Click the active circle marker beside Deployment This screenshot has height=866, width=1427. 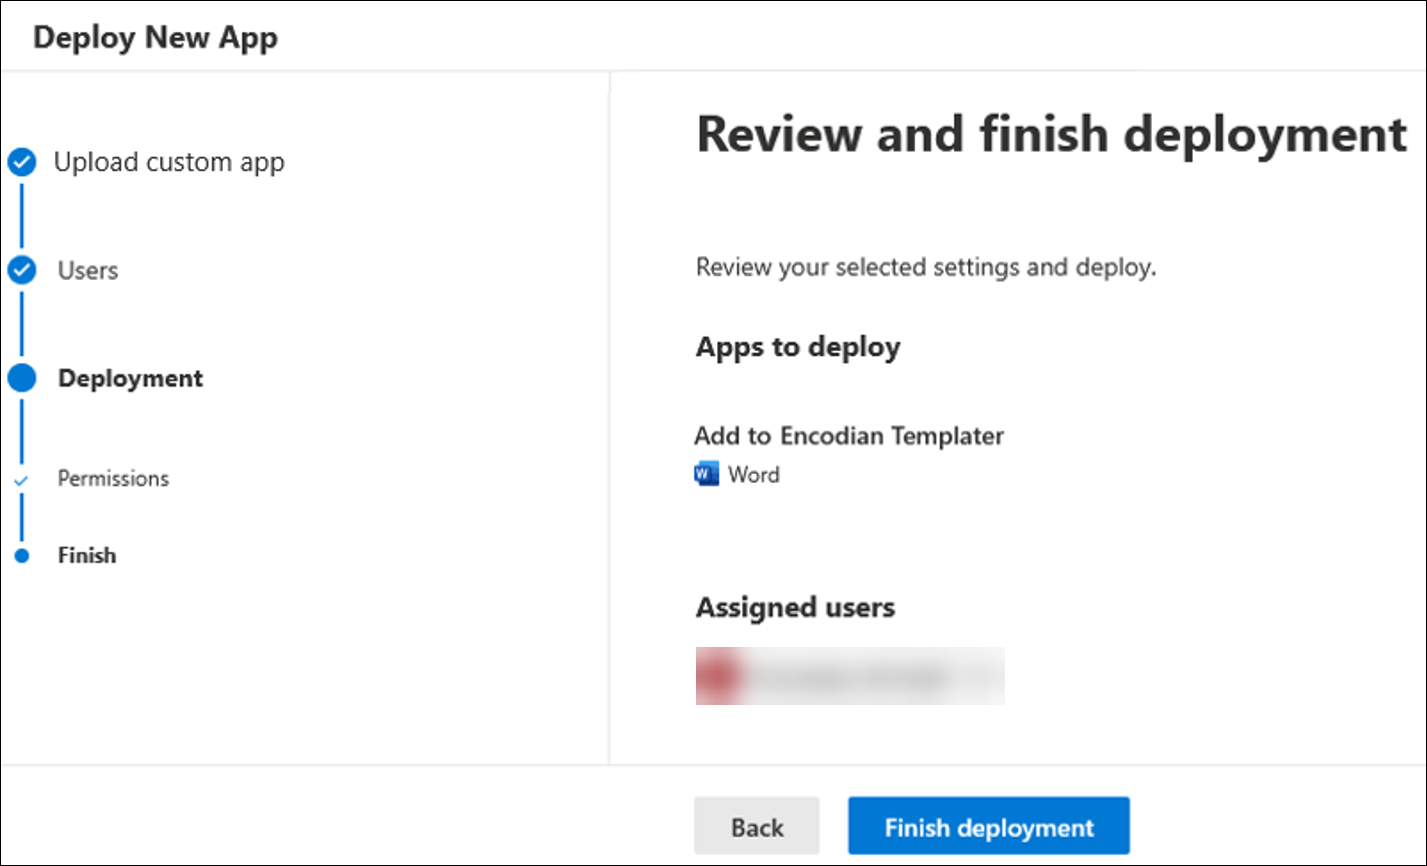(x=22, y=378)
